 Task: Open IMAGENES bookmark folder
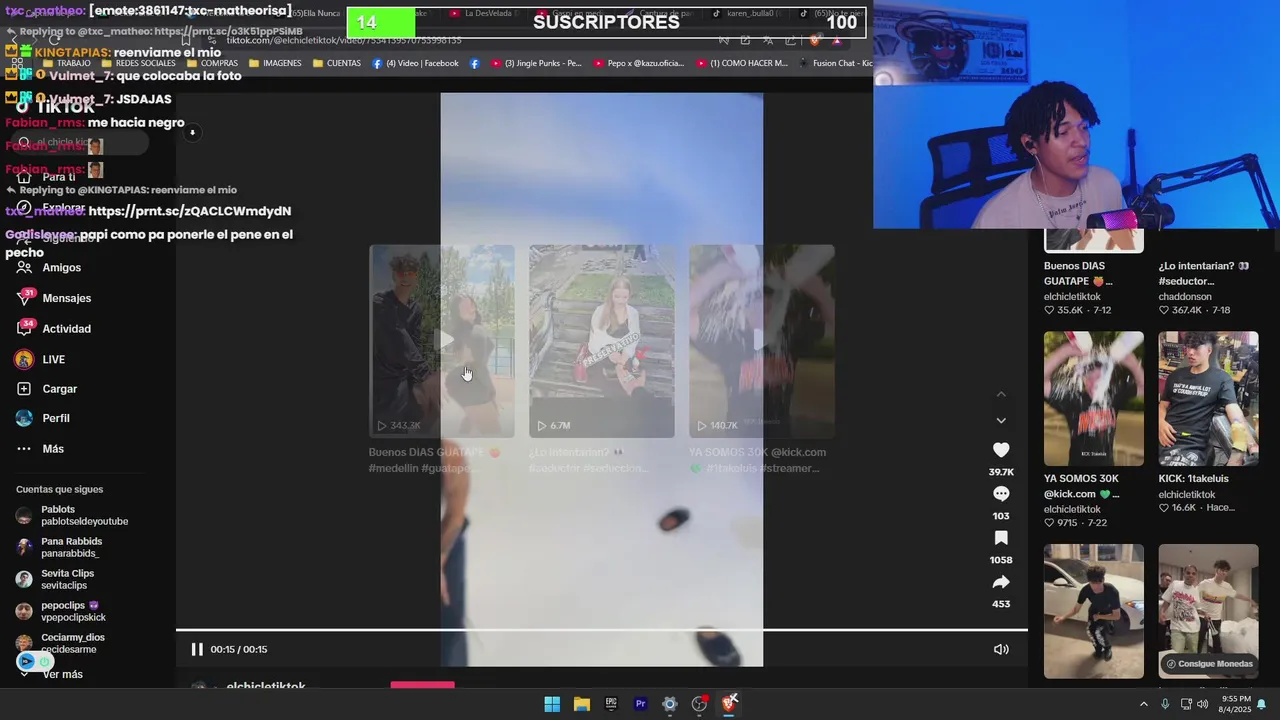[275, 63]
